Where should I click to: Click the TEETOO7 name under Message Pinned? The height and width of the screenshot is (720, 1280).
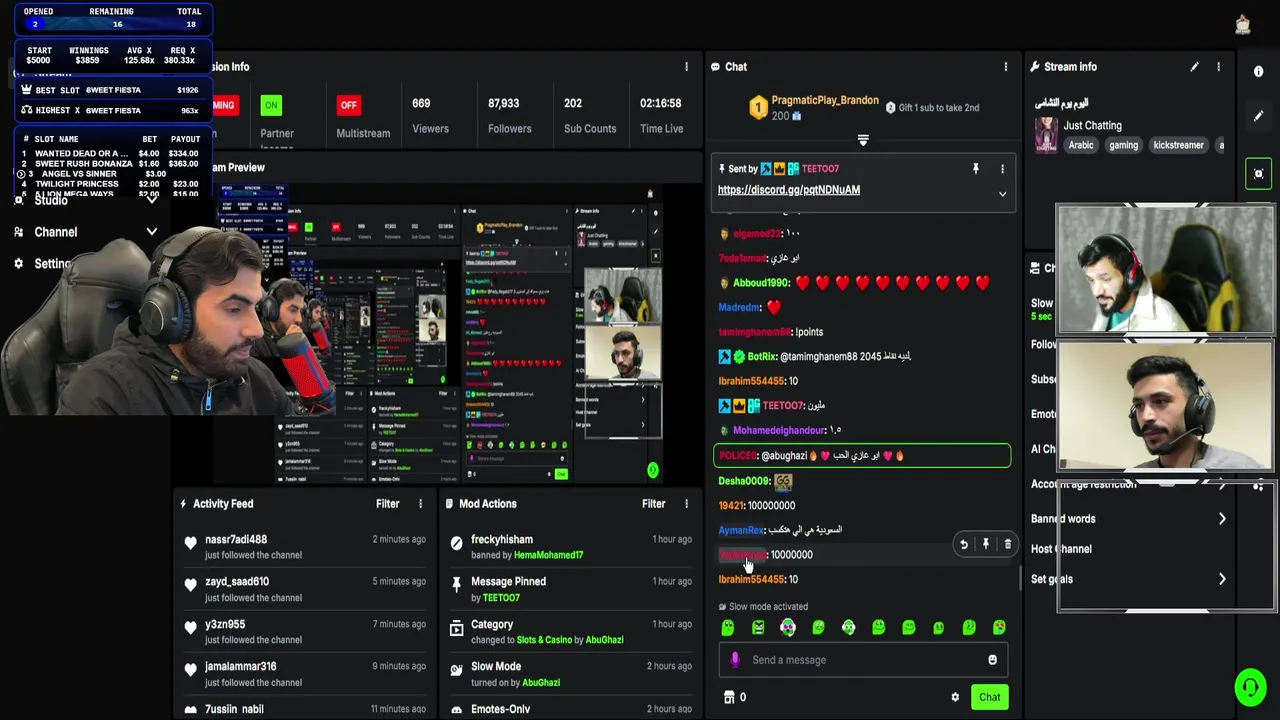[x=501, y=598]
